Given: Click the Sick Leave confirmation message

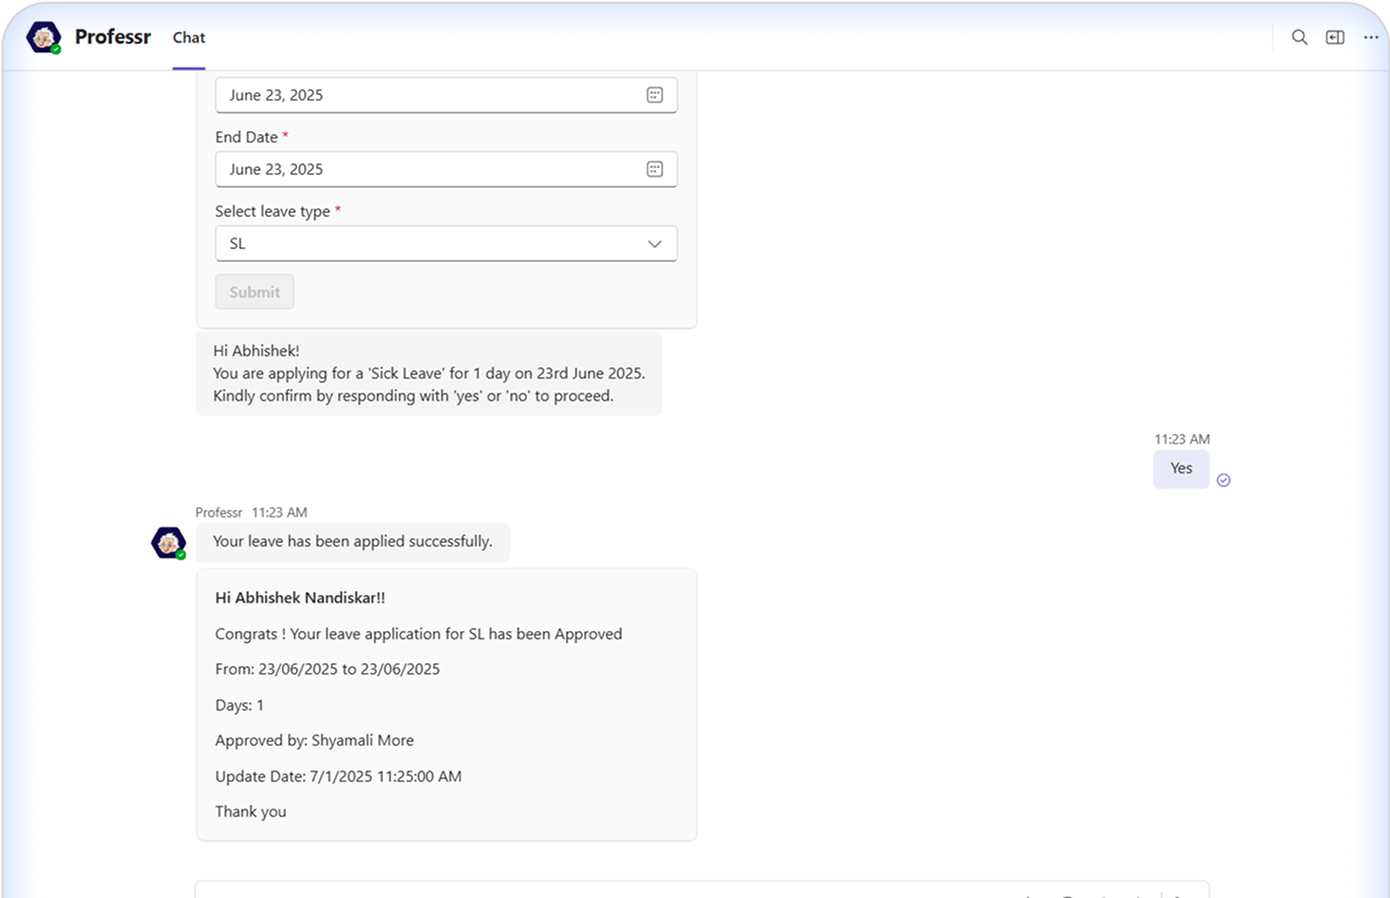Looking at the screenshot, I should click(428, 373).
